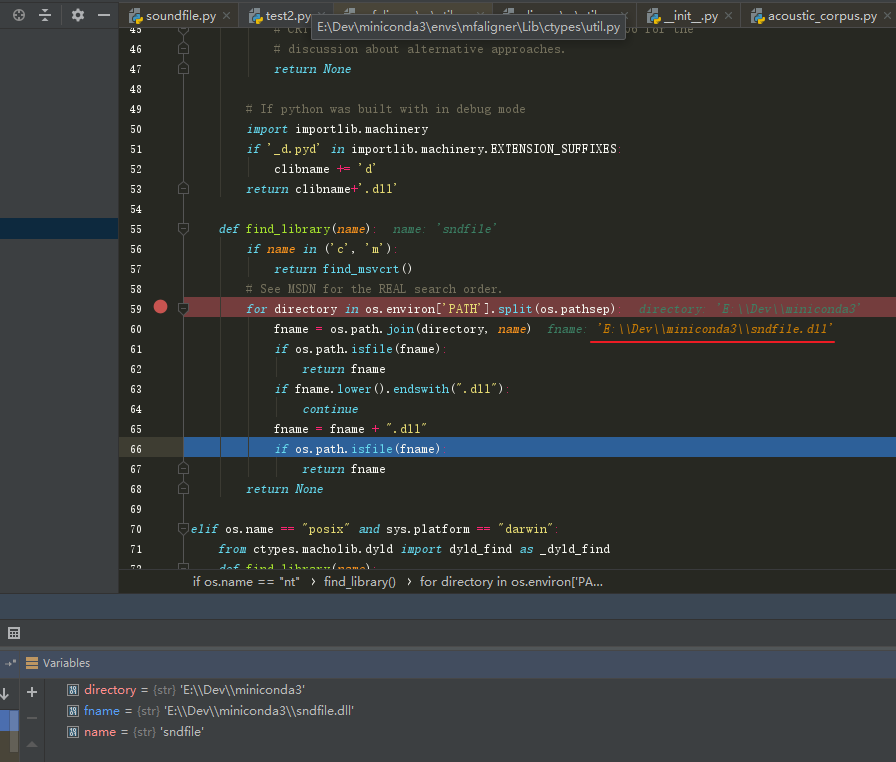Select the directory variable row
896x762 pixels.
(x=109, y=690)
